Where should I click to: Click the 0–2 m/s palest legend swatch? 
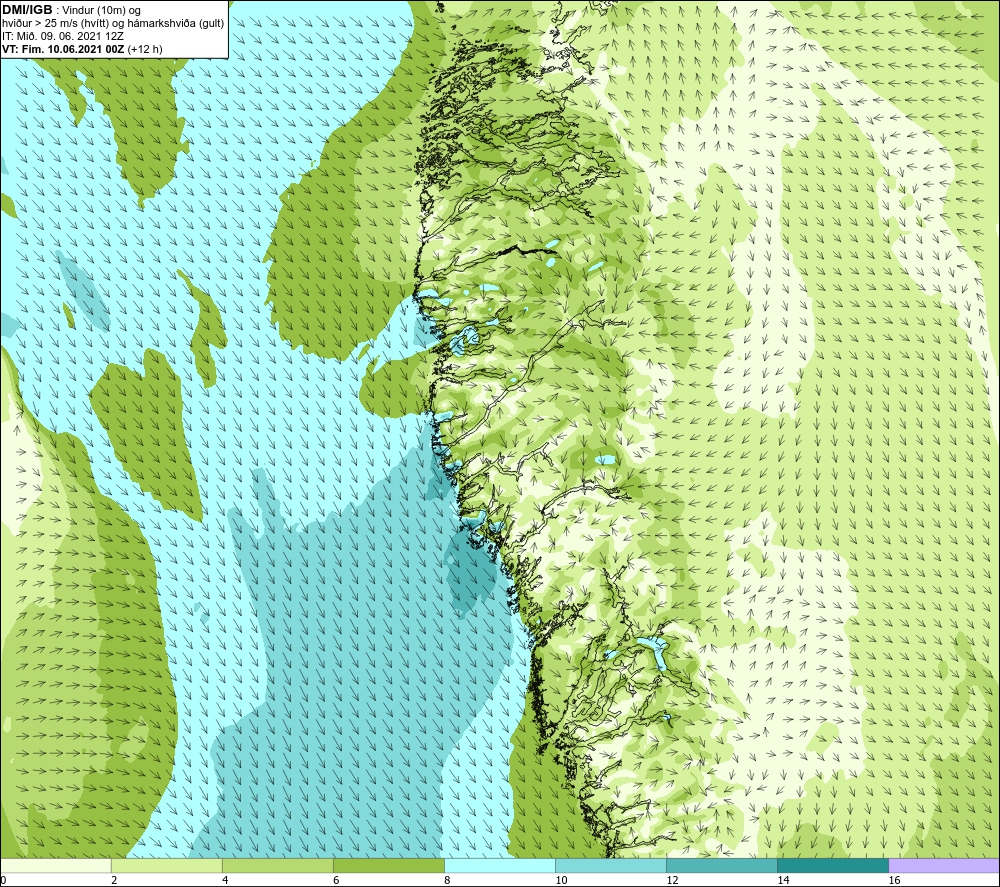[x=55, y=865]
